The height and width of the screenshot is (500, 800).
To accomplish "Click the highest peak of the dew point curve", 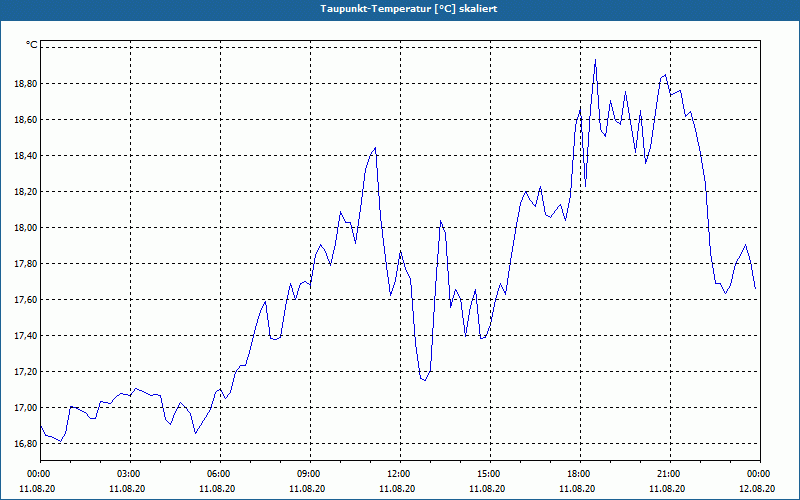I will point(595,60).
